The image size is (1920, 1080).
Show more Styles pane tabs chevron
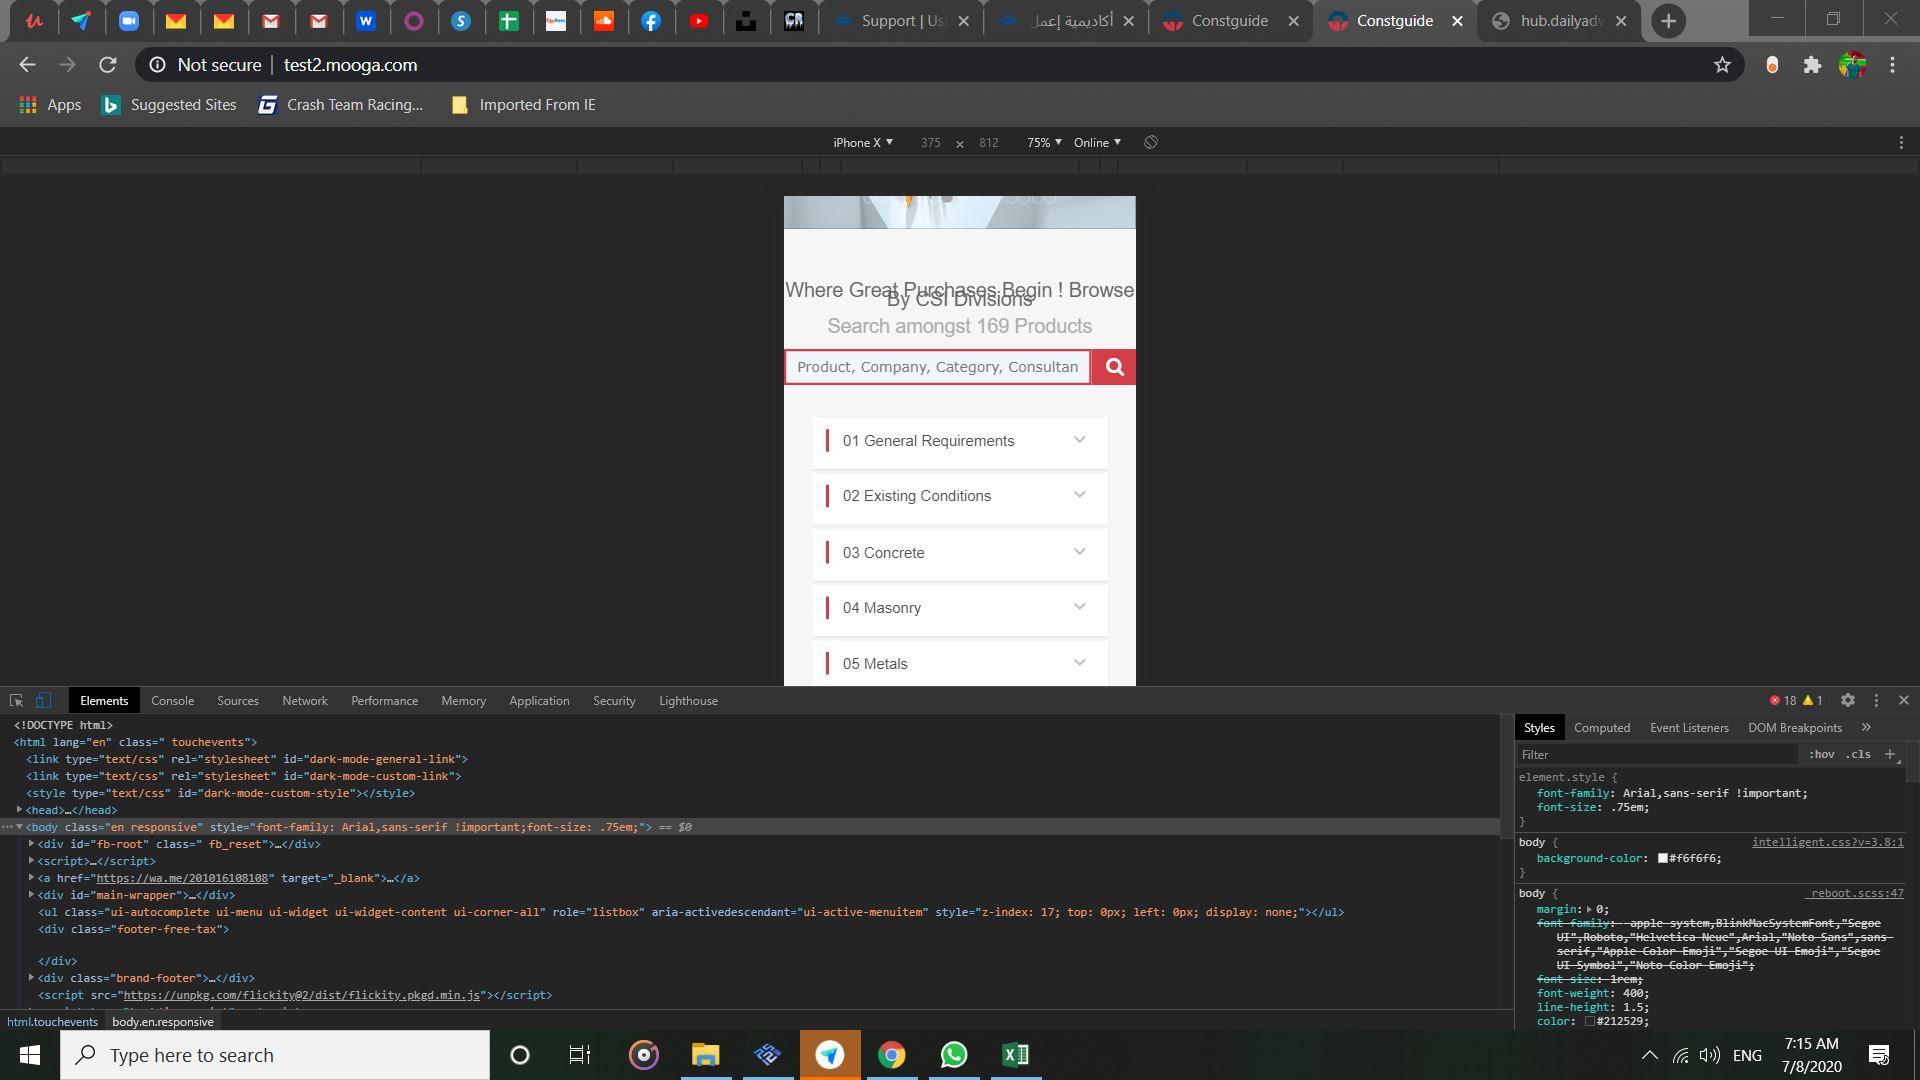coord(1866,727)
